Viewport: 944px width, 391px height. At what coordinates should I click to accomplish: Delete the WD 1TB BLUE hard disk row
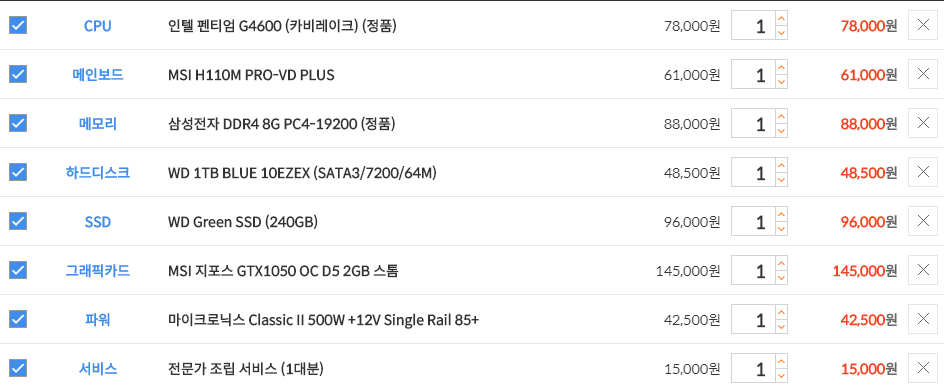point(922,172)
